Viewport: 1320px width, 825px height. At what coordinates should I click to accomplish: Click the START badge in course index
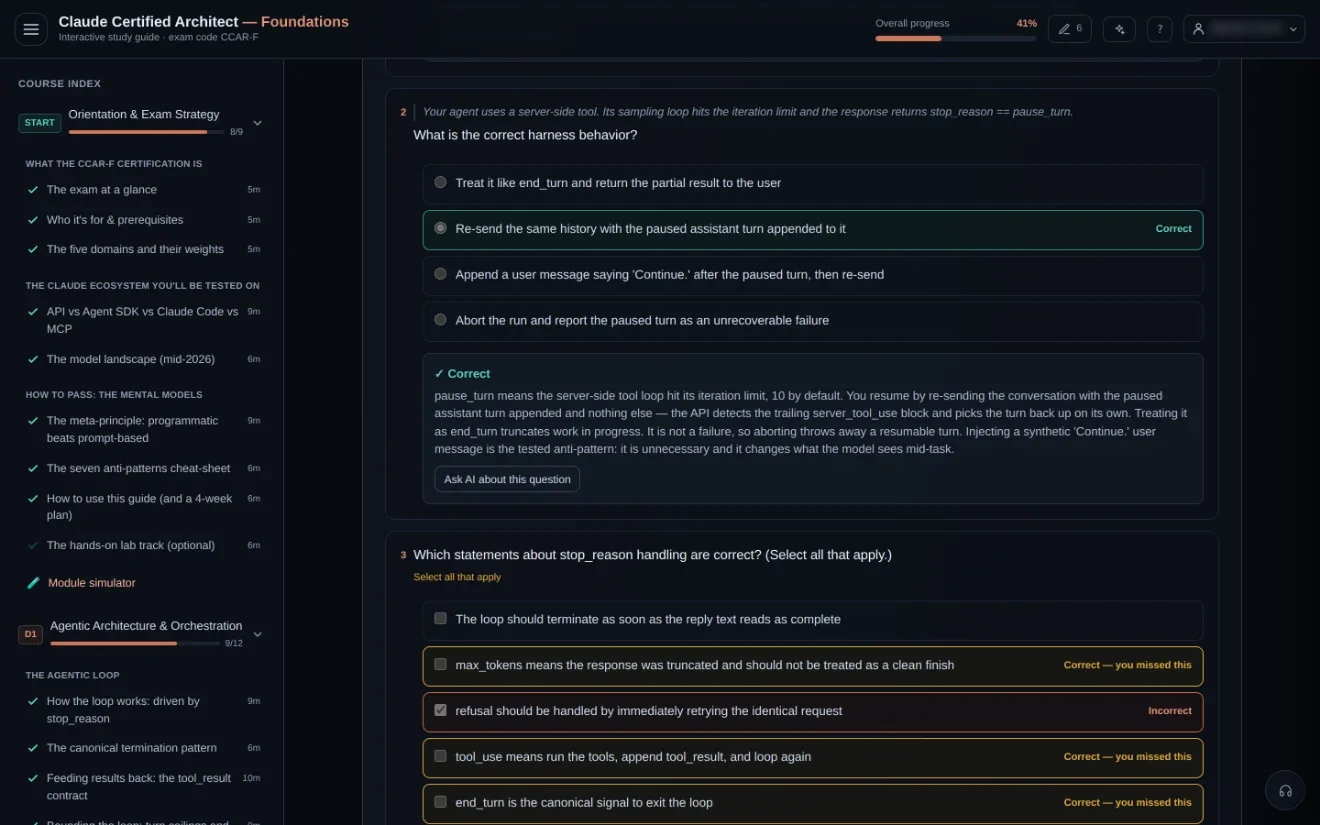[40, 123]
